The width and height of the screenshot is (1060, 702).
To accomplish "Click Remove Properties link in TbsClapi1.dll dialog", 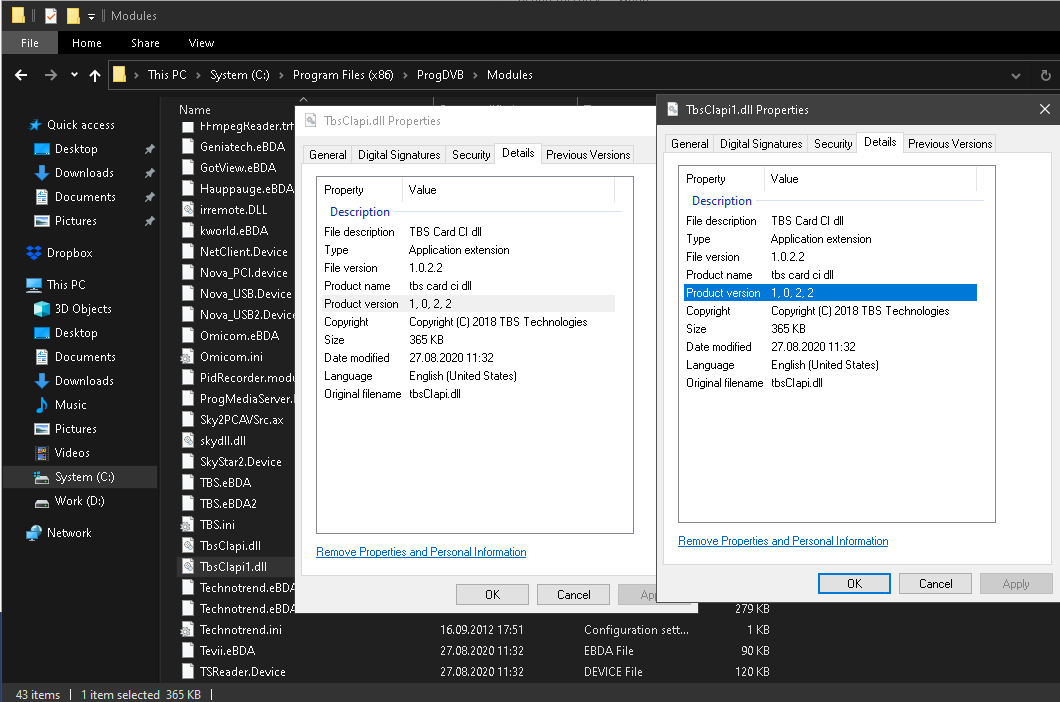I will [x=783, y=541].
